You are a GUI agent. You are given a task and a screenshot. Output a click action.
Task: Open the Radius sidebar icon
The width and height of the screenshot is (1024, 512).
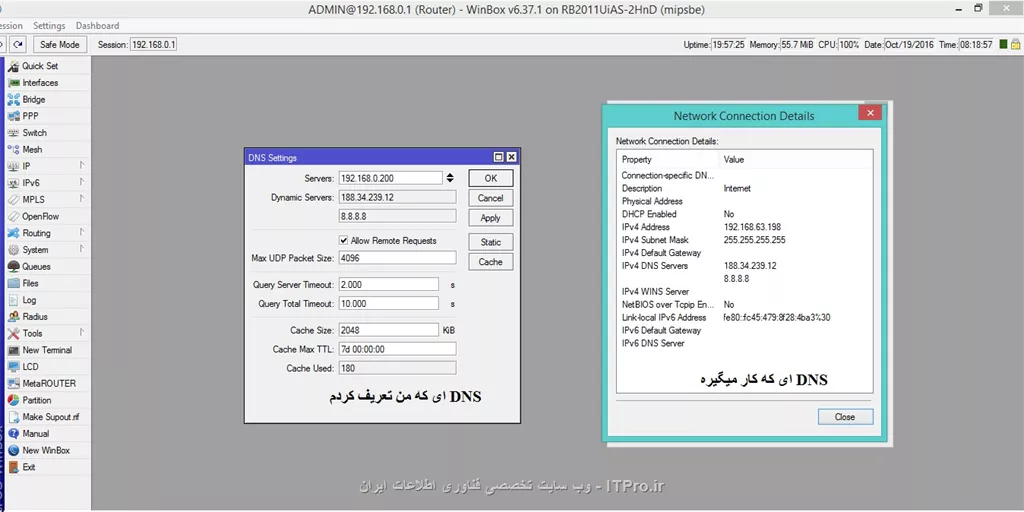(x=13, y=317)
